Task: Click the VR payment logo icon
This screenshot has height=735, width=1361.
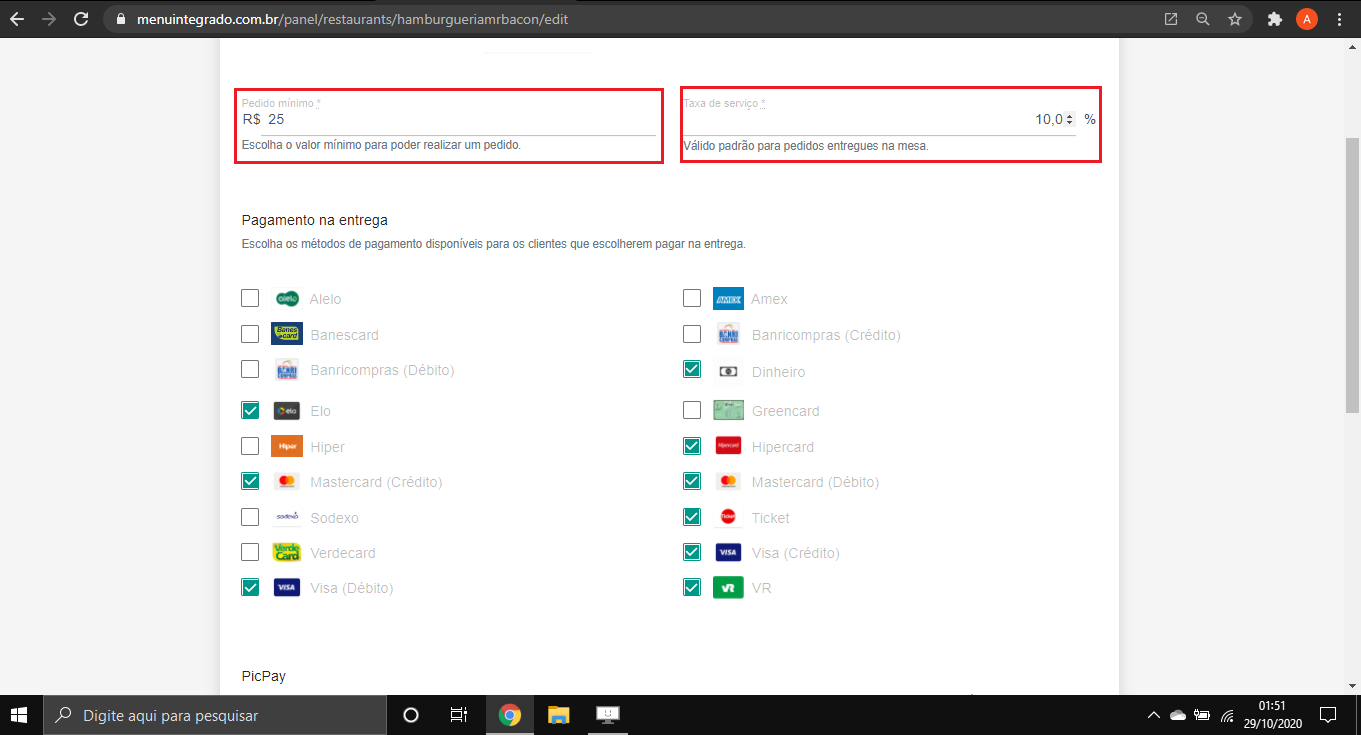Action: pos(728,588)
